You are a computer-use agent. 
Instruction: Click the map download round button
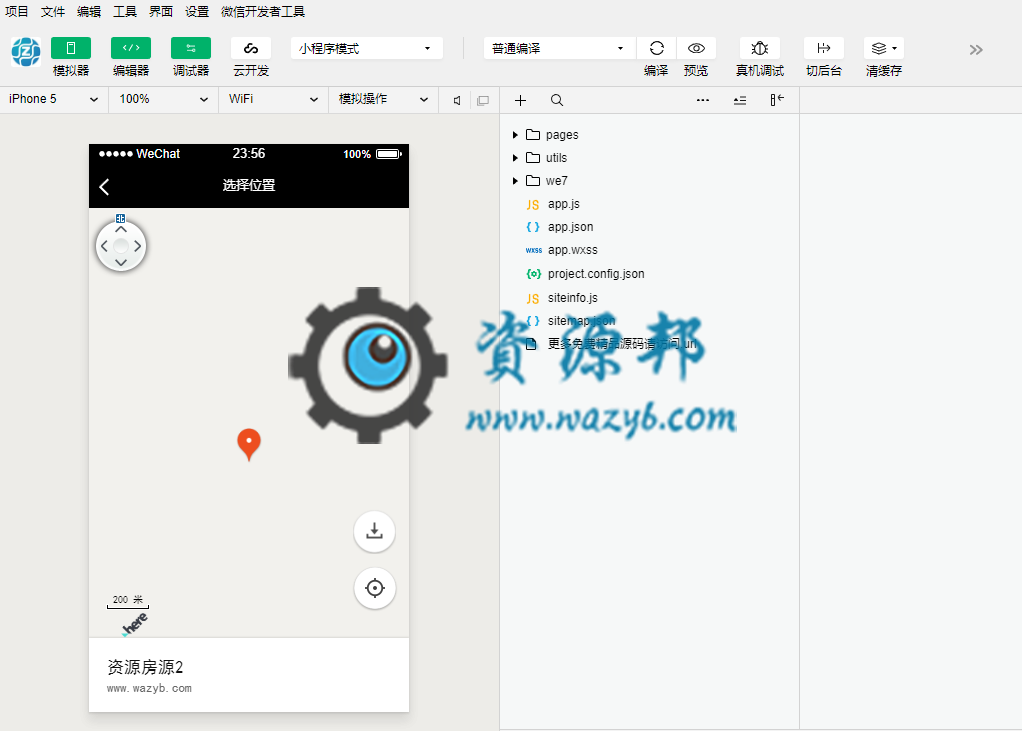374,532
